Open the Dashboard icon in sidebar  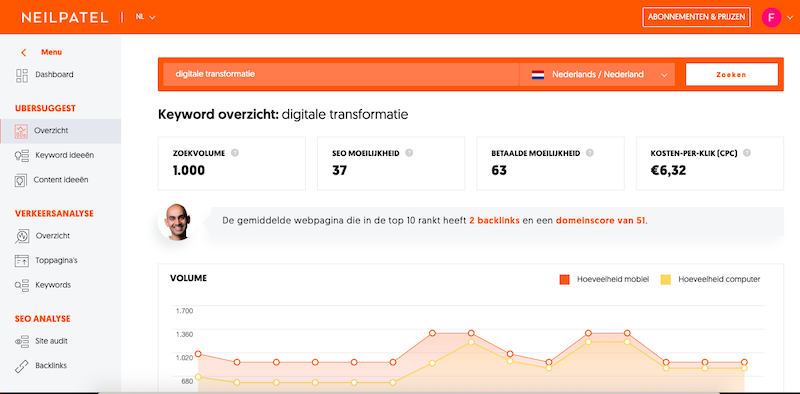coord(22,75)
